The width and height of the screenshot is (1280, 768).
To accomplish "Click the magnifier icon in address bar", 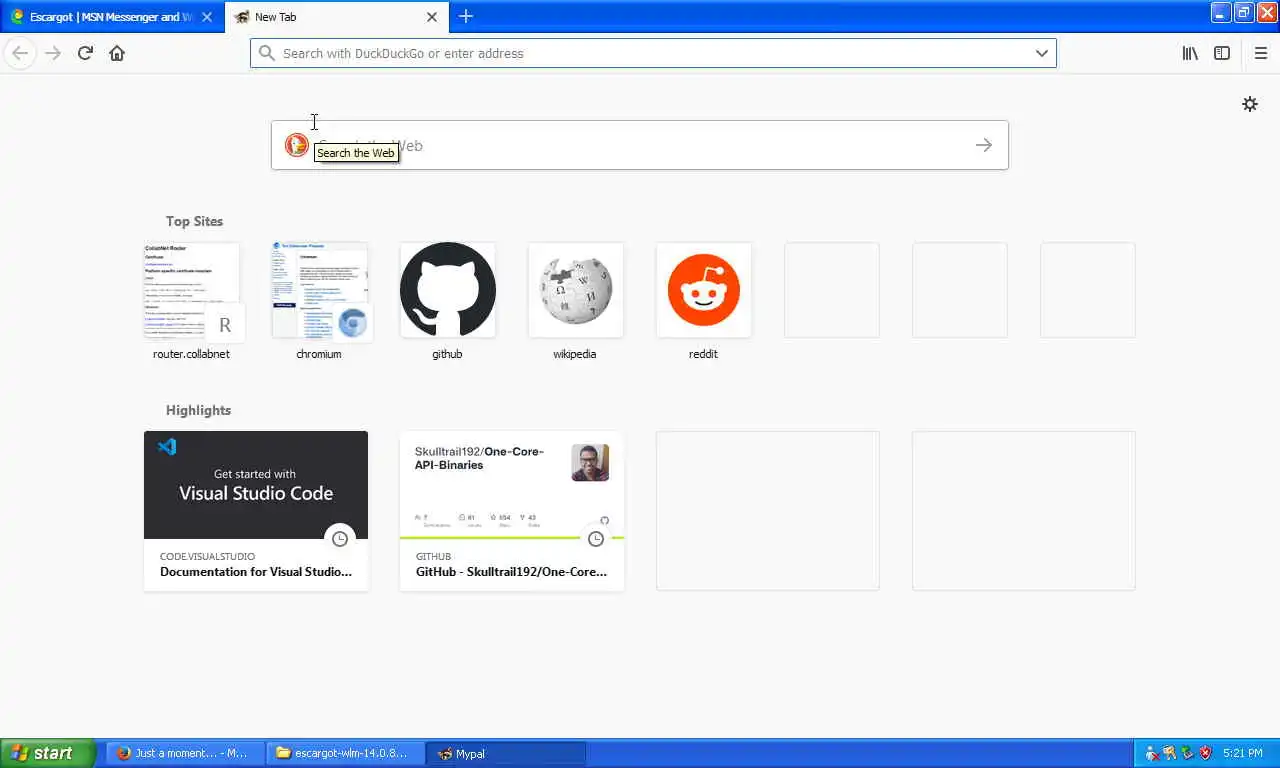I will pos(266,53).
